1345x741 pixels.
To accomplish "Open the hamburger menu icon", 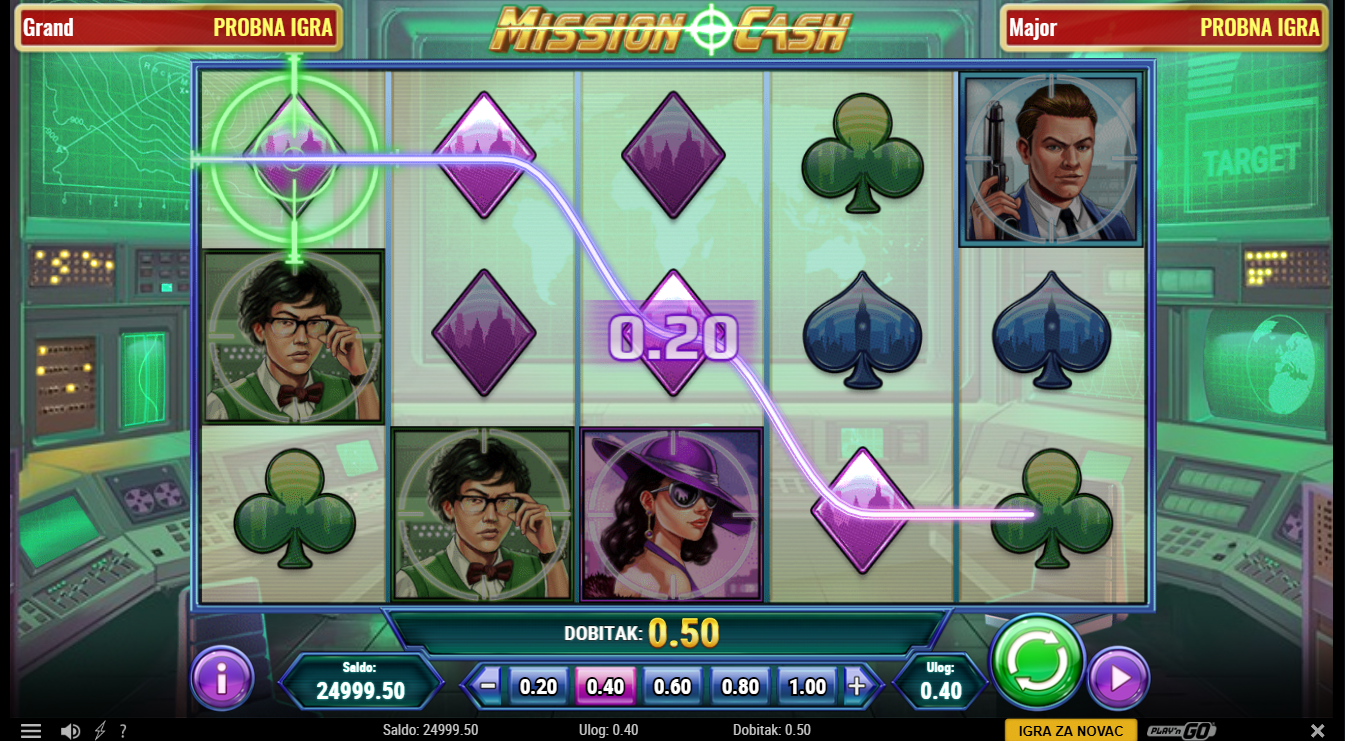I will 31,731.
